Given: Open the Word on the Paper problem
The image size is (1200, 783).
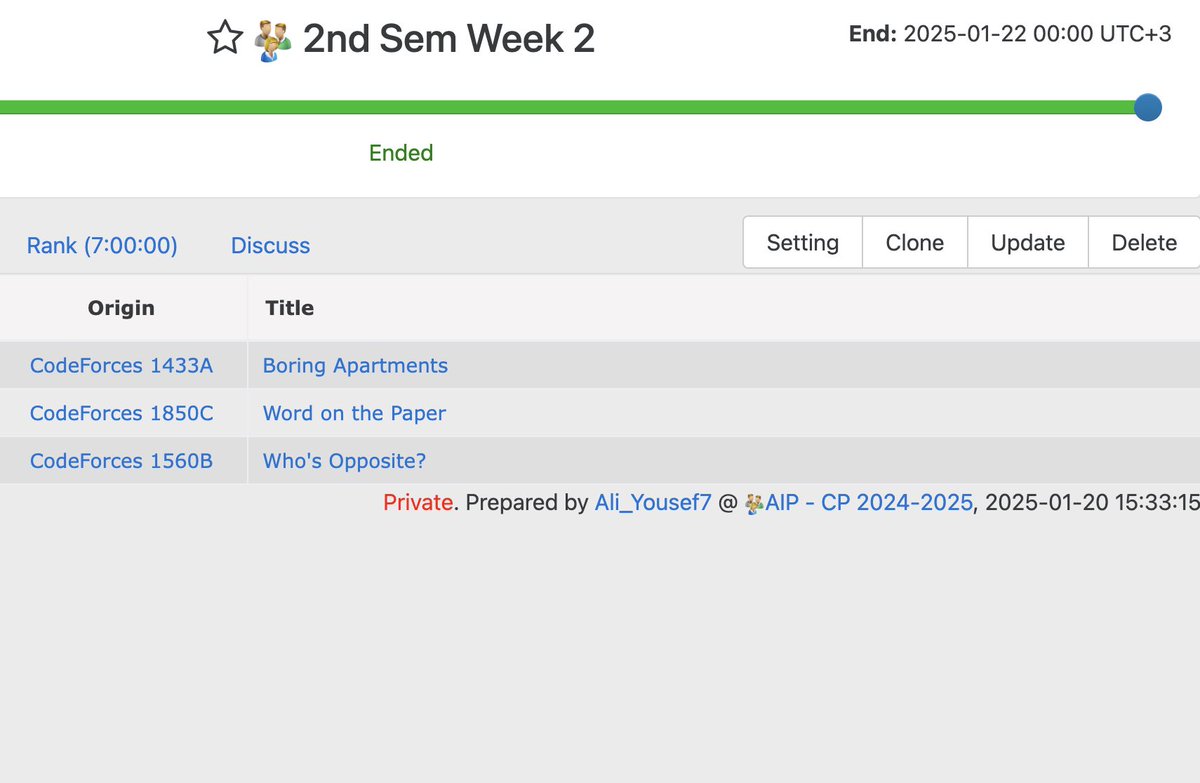Looking at the screenshot, I should (x=354, y=413).
